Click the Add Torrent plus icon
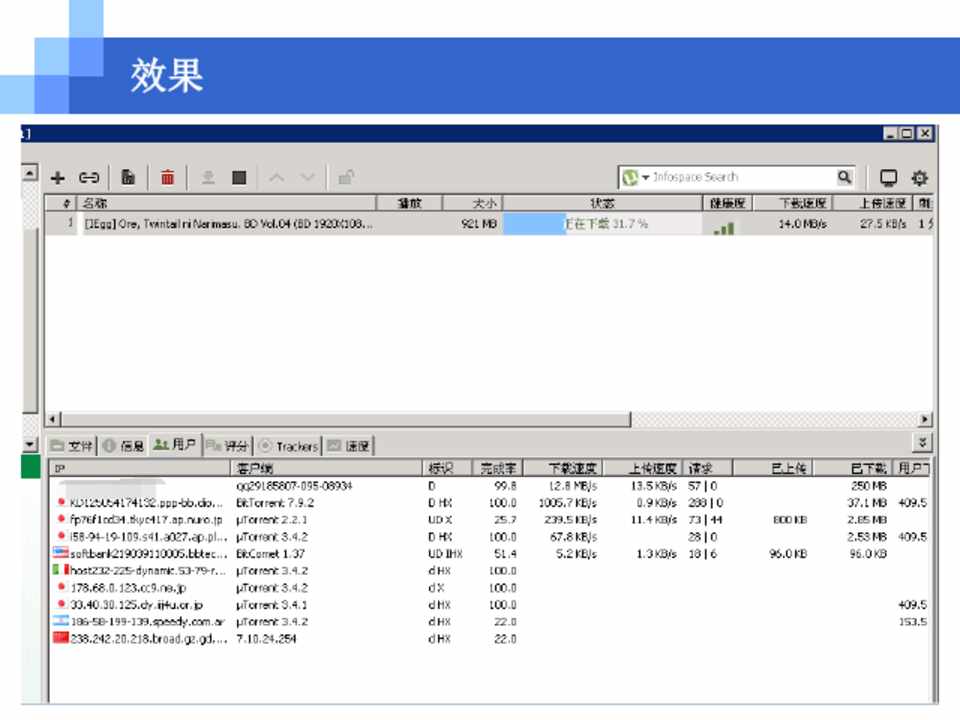 tap(59, 178)
